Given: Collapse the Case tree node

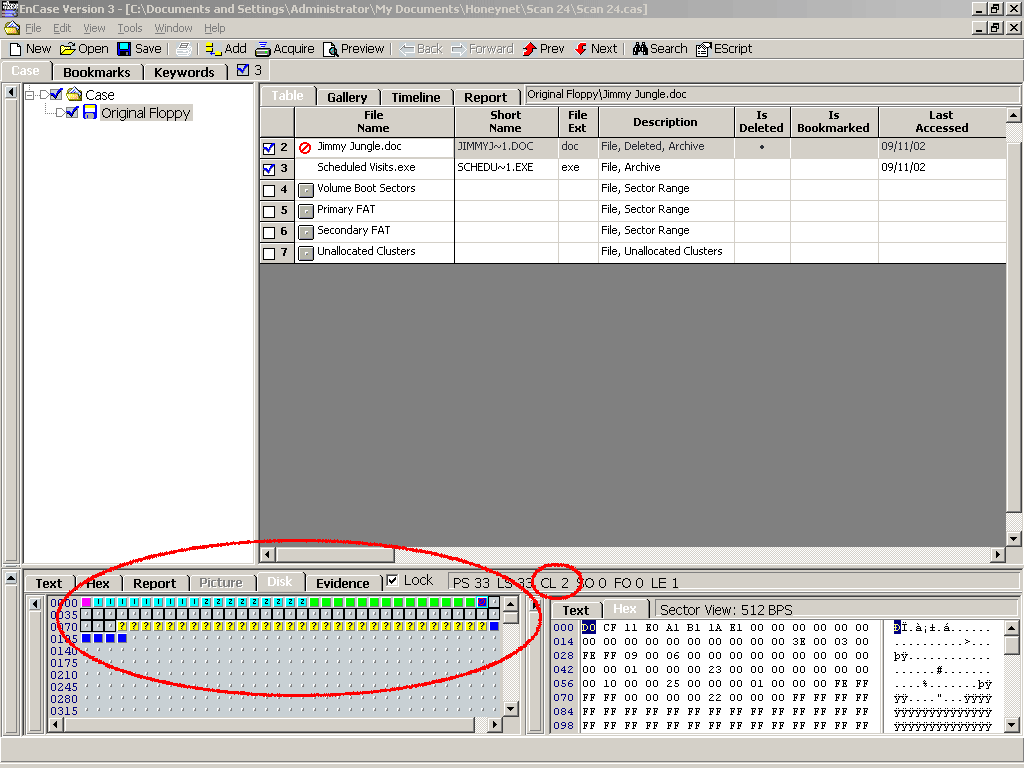Looking at the screenshot, I should coord(29,95).
